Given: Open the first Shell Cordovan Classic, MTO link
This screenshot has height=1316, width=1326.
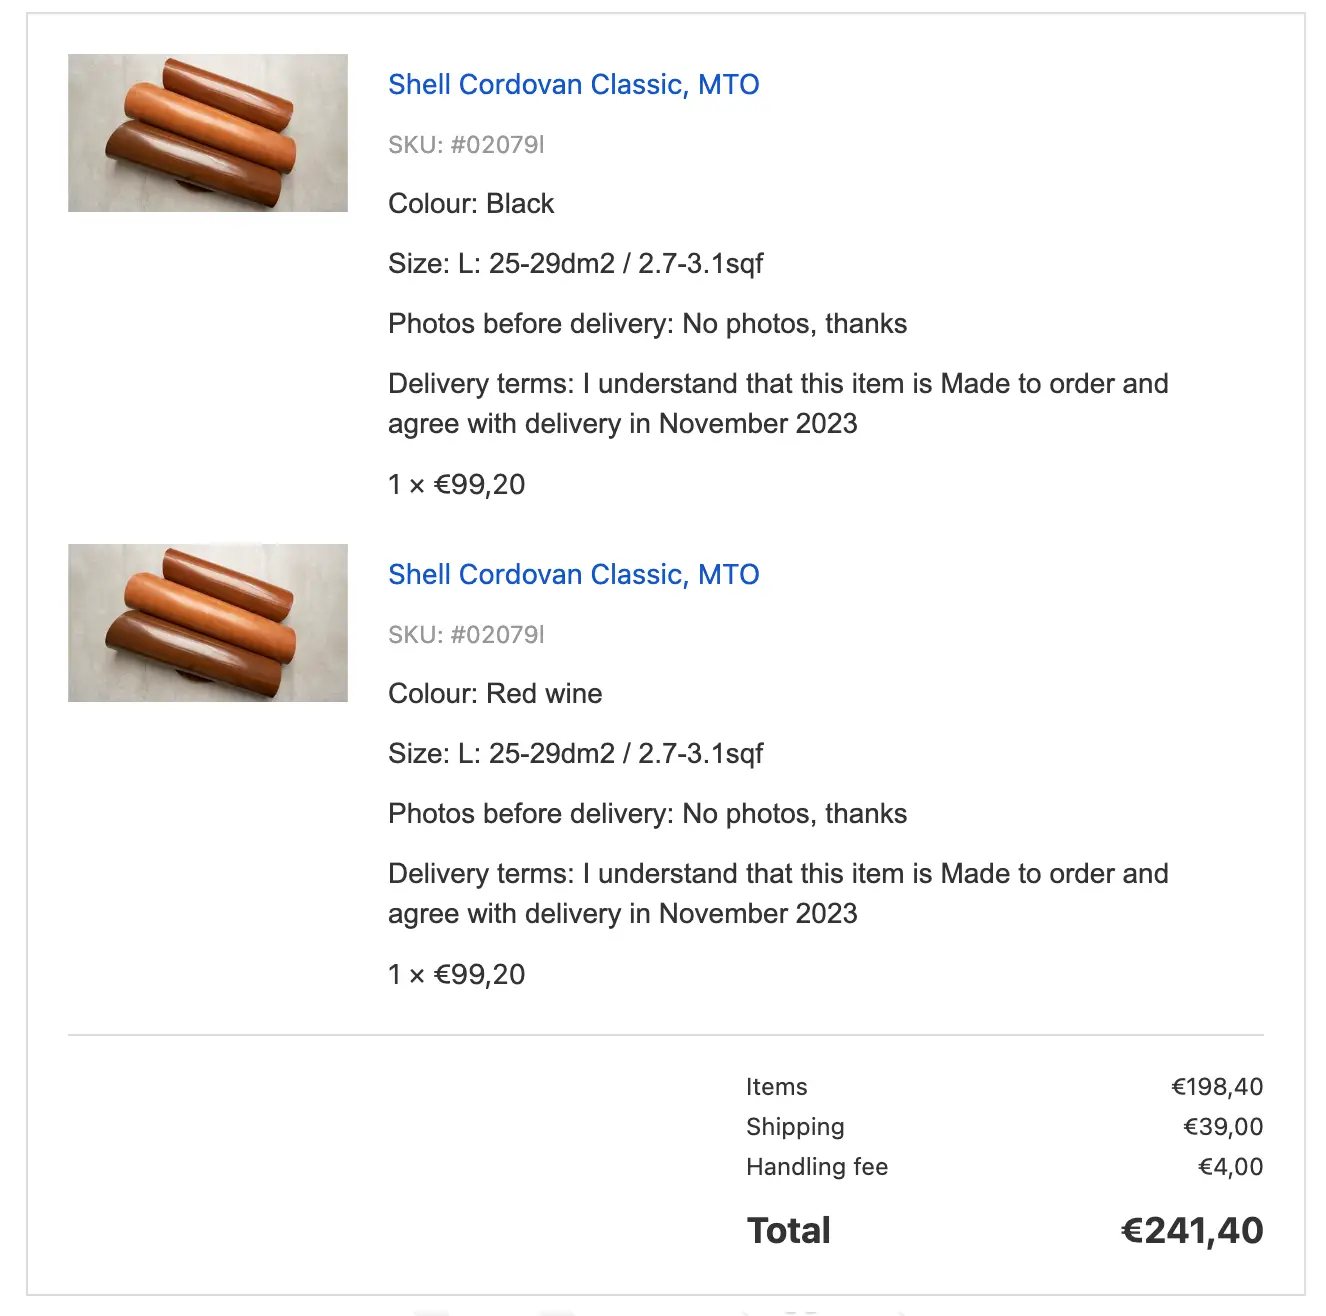Looking at the screenshot, I should pos(573,85).
